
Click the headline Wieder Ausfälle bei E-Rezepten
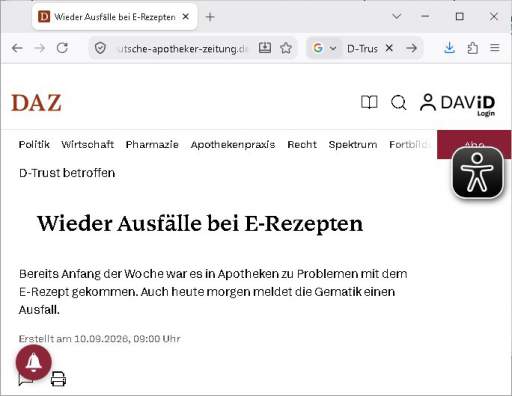(200, 223)
